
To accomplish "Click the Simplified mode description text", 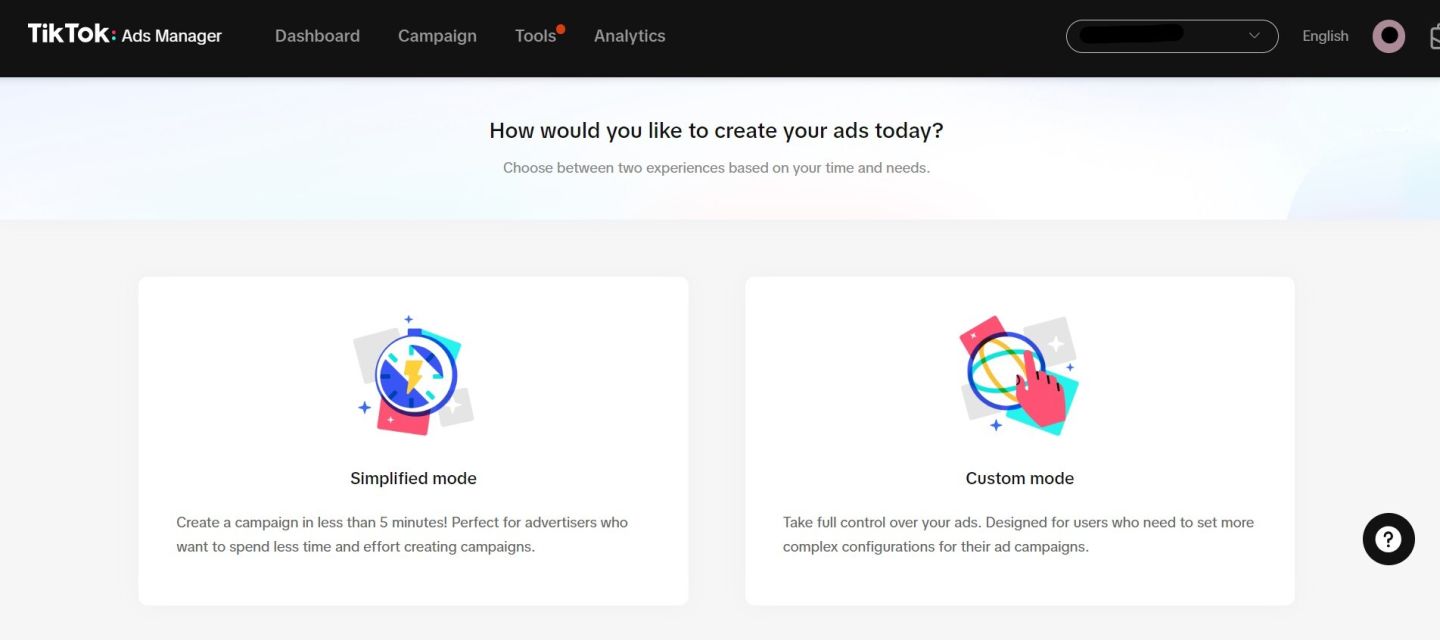I will click(402, 534).
